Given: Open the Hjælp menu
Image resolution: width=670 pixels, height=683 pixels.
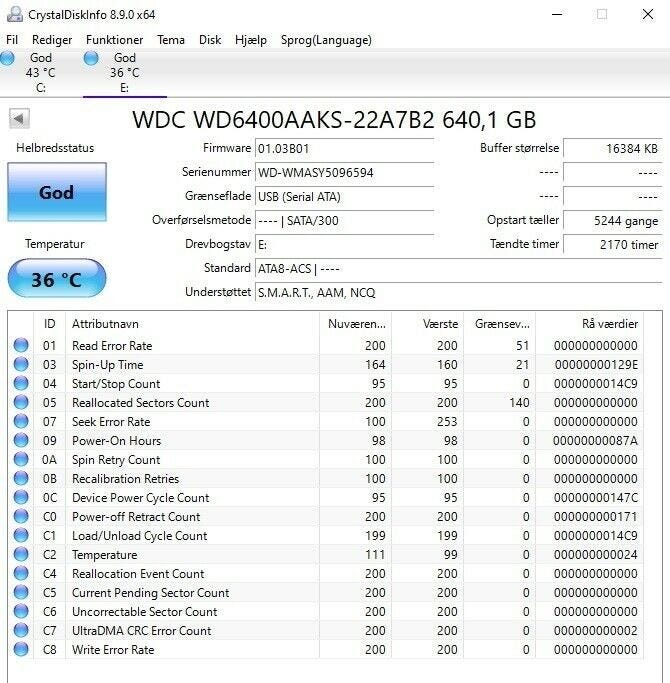Looking at the screenshot, I should pos(250,40).
